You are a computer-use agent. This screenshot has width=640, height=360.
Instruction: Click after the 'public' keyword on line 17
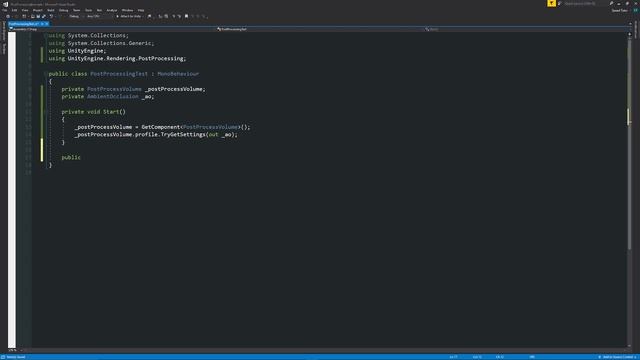82,158
